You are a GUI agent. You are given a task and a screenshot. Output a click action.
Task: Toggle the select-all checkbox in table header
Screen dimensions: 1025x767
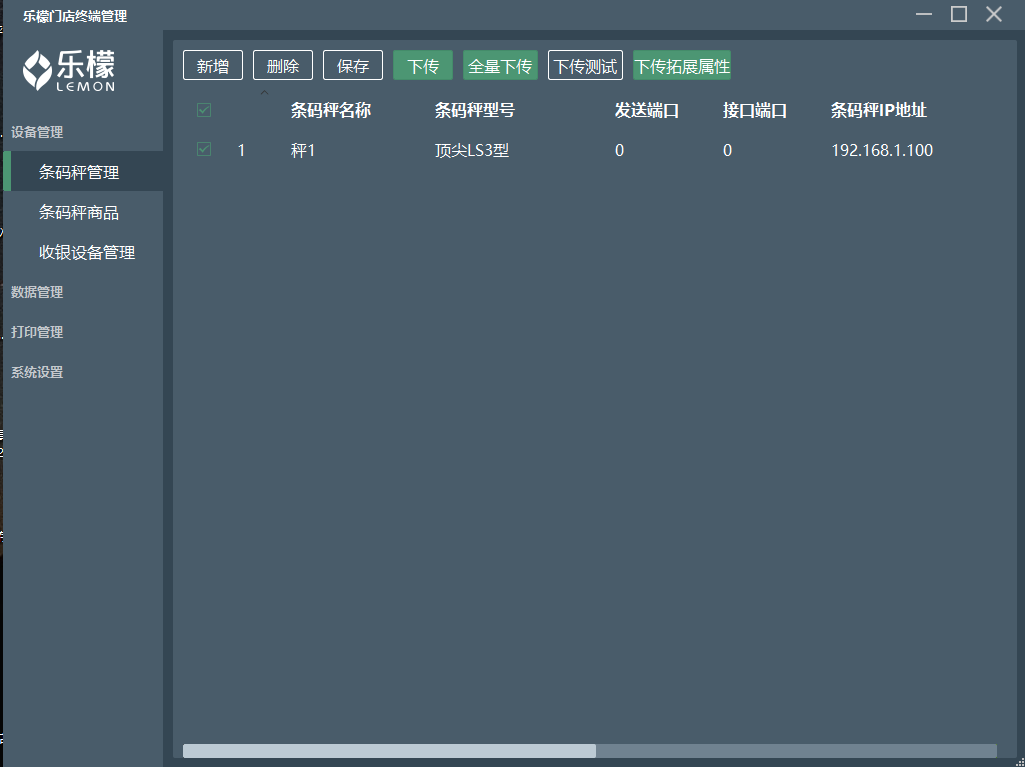point(204,110)
